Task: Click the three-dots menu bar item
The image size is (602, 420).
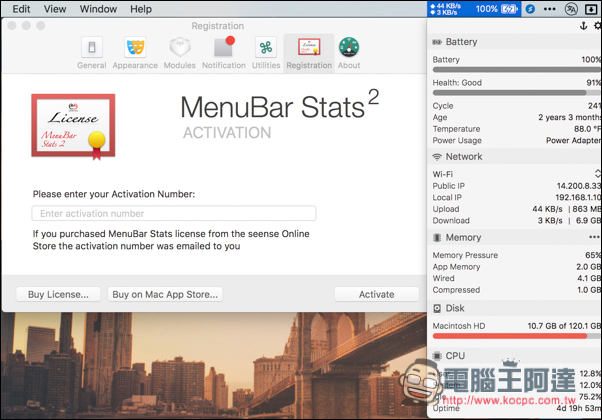Action: (550, 9)
